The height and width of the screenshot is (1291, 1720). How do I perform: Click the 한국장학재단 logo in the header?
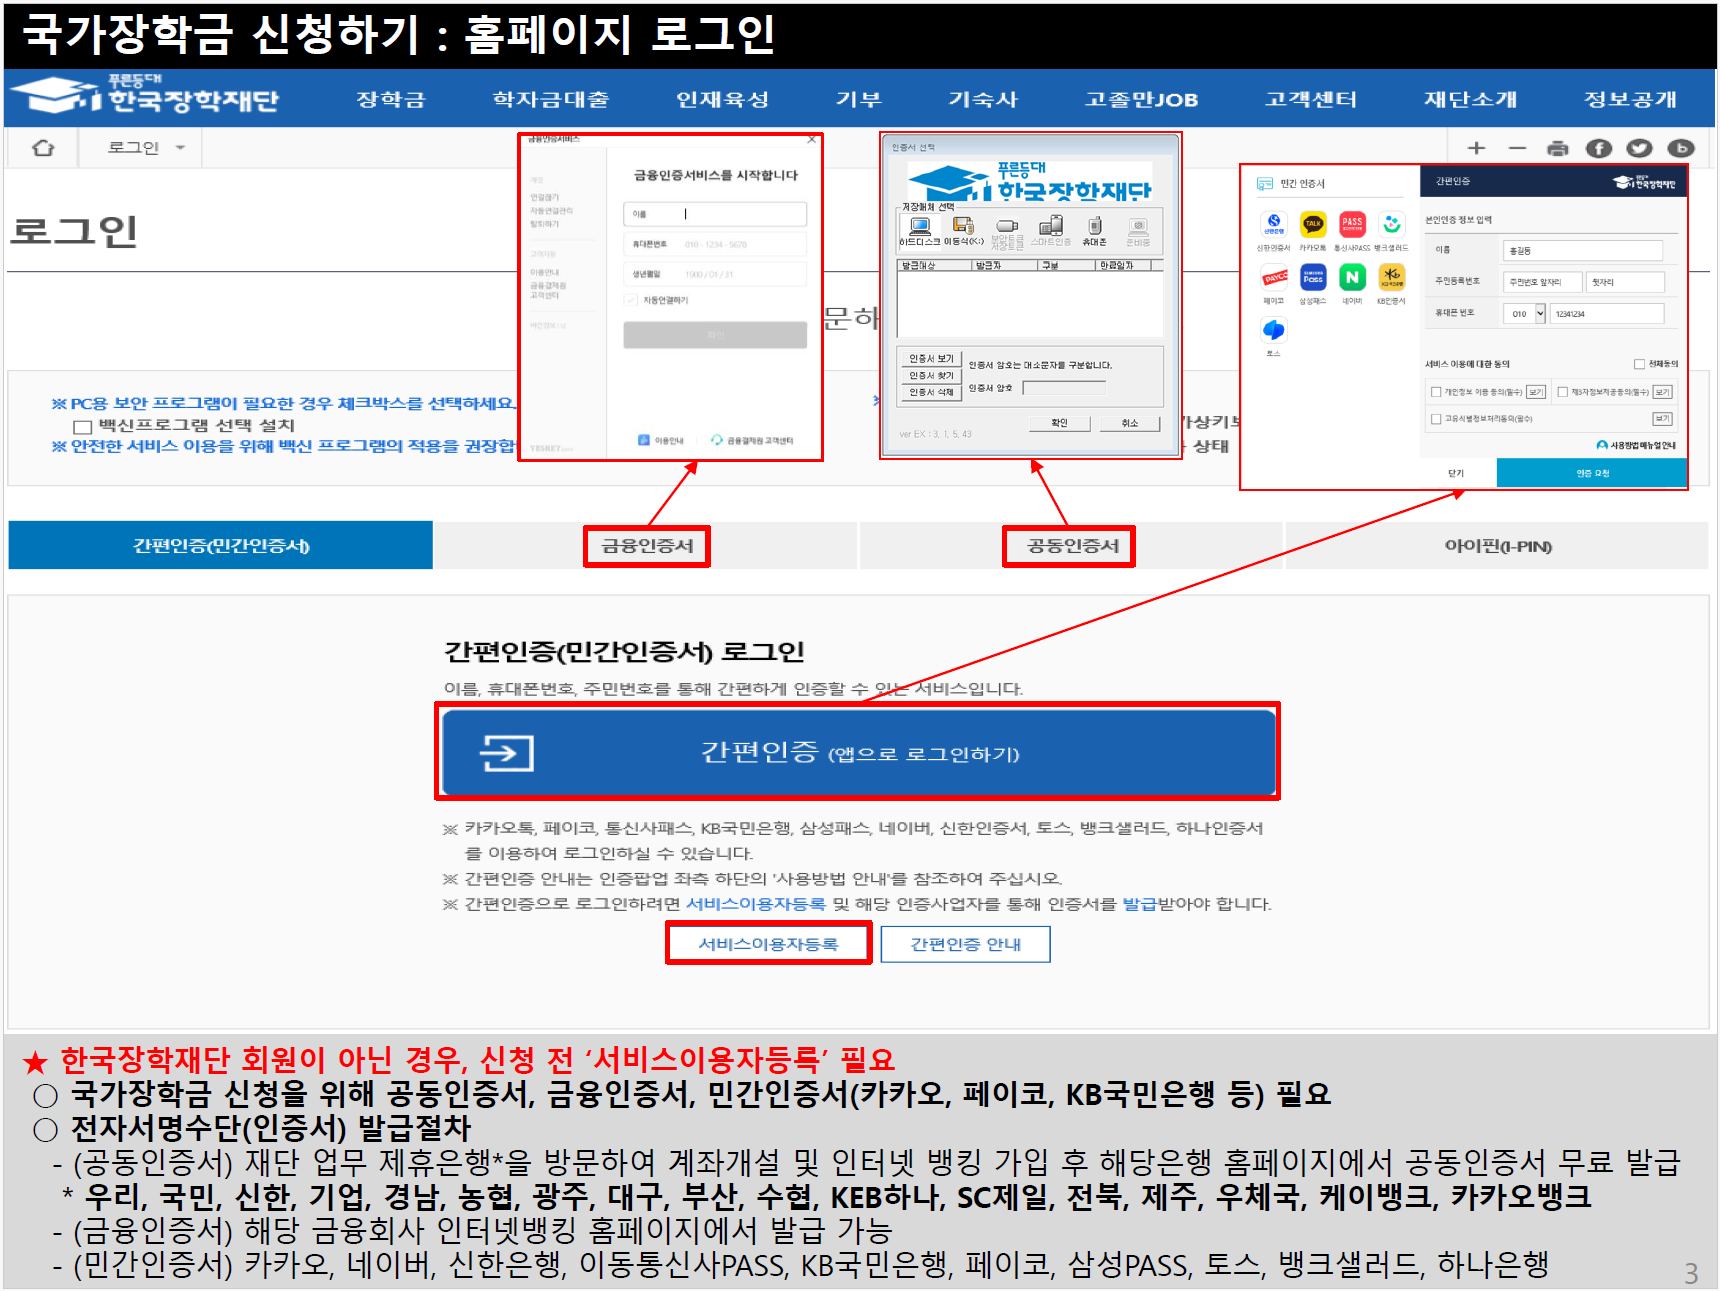tap(146, 95)
